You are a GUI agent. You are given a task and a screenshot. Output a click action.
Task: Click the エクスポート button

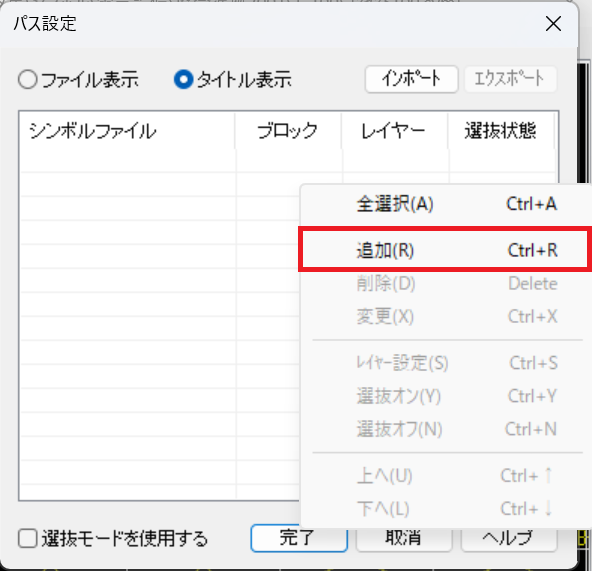(x=510, y=79)
